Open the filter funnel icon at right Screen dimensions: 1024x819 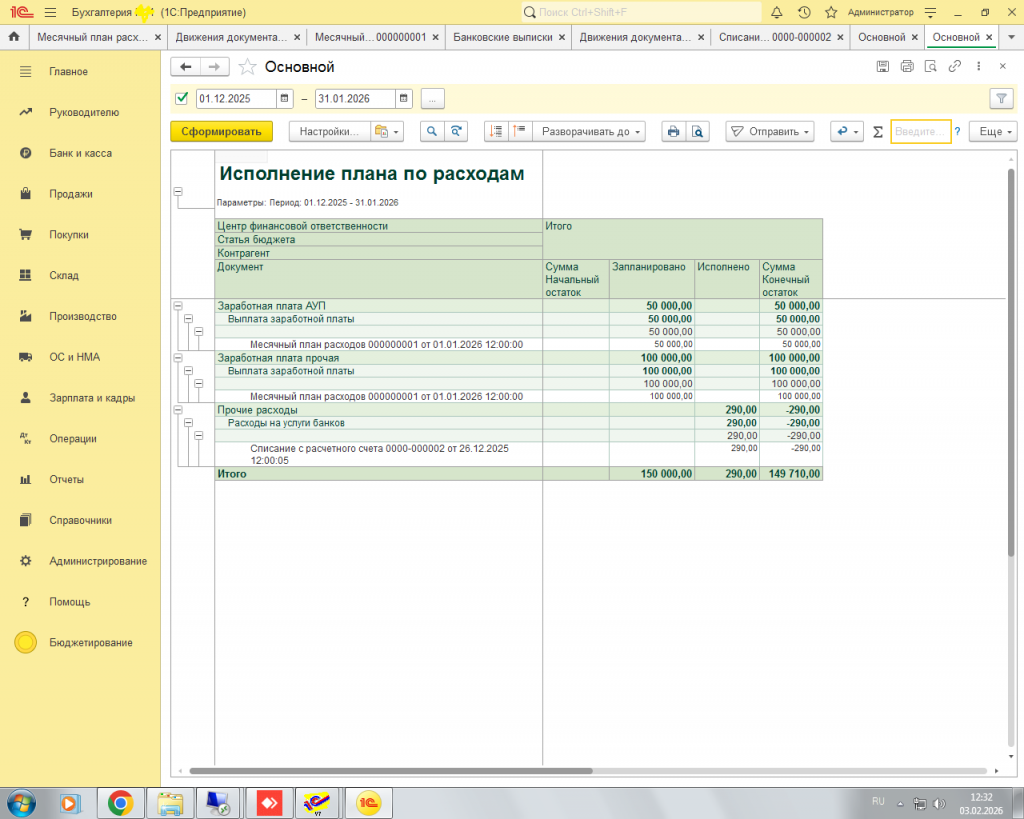point(1000,98)
